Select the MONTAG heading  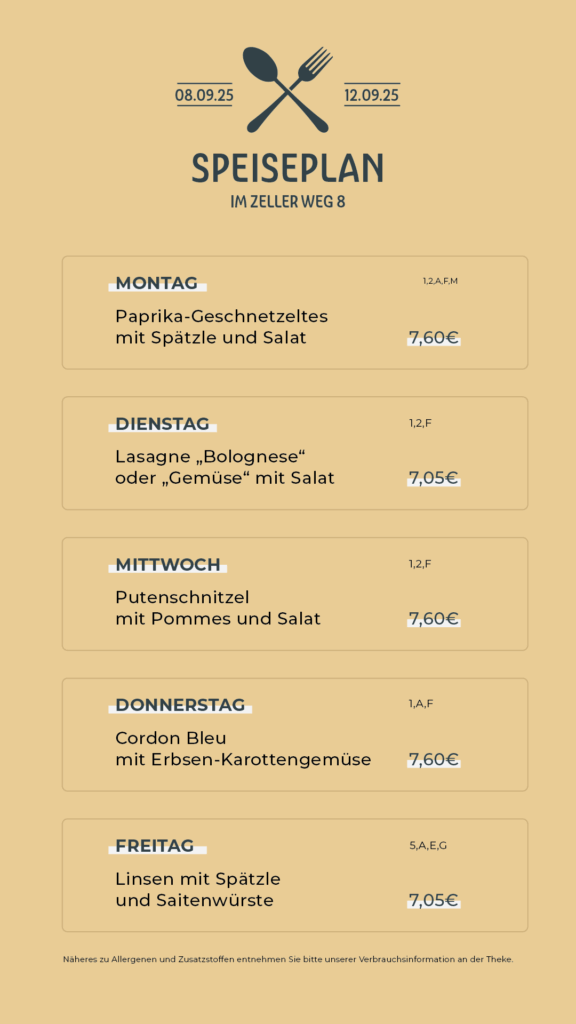point(157,283)
